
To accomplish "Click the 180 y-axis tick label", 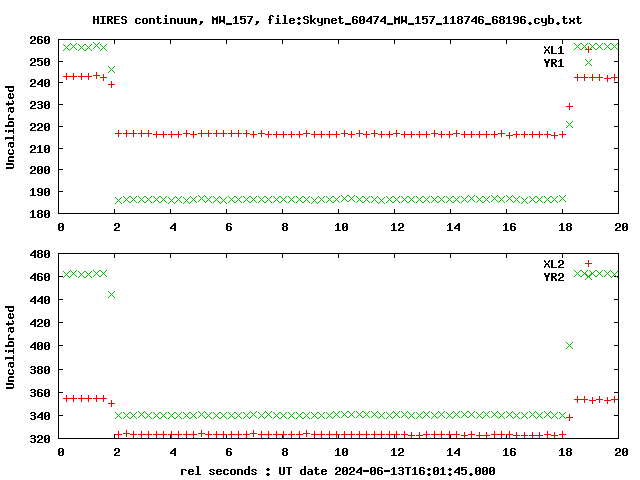I will click(x=40, y=213).
